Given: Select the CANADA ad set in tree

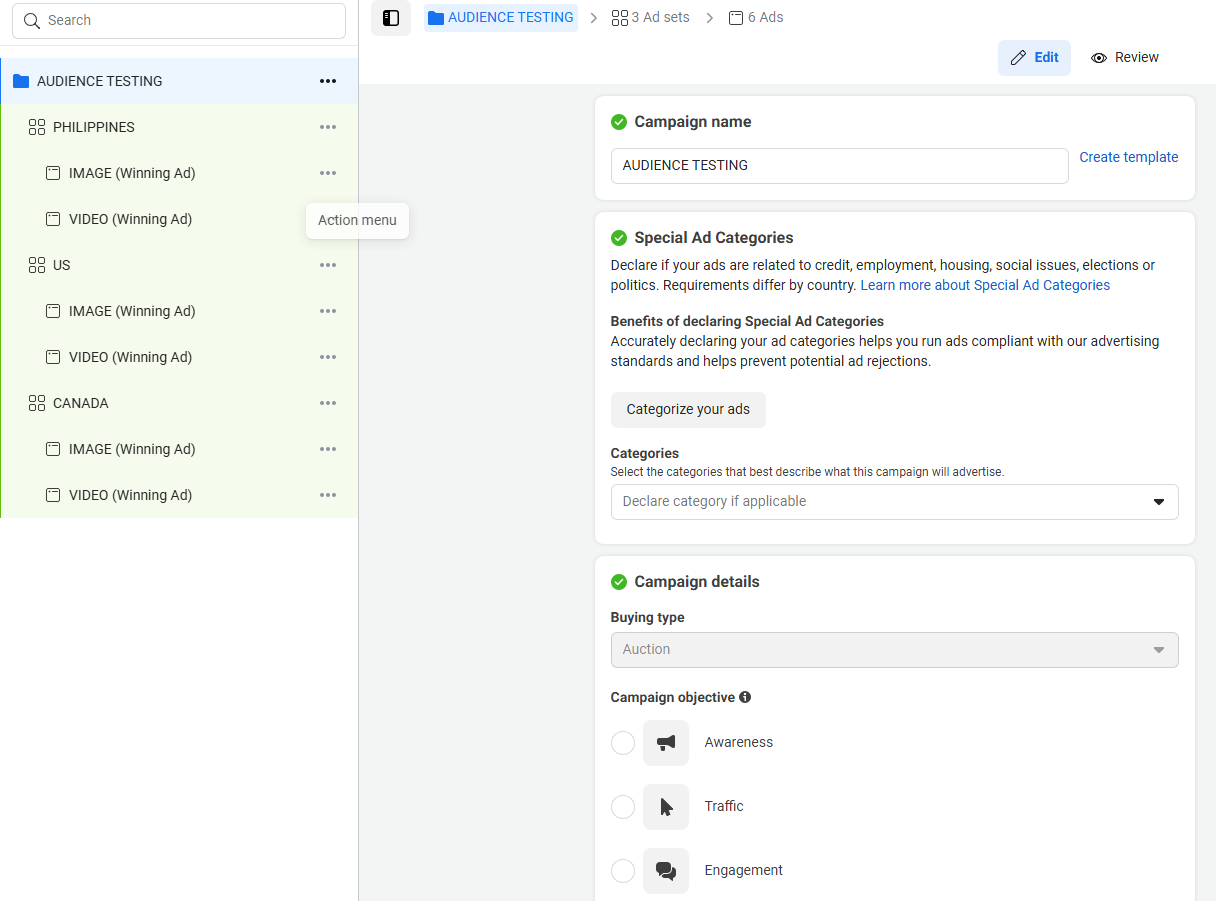Looking at the screenshot, I should click(x=81, y=403).
